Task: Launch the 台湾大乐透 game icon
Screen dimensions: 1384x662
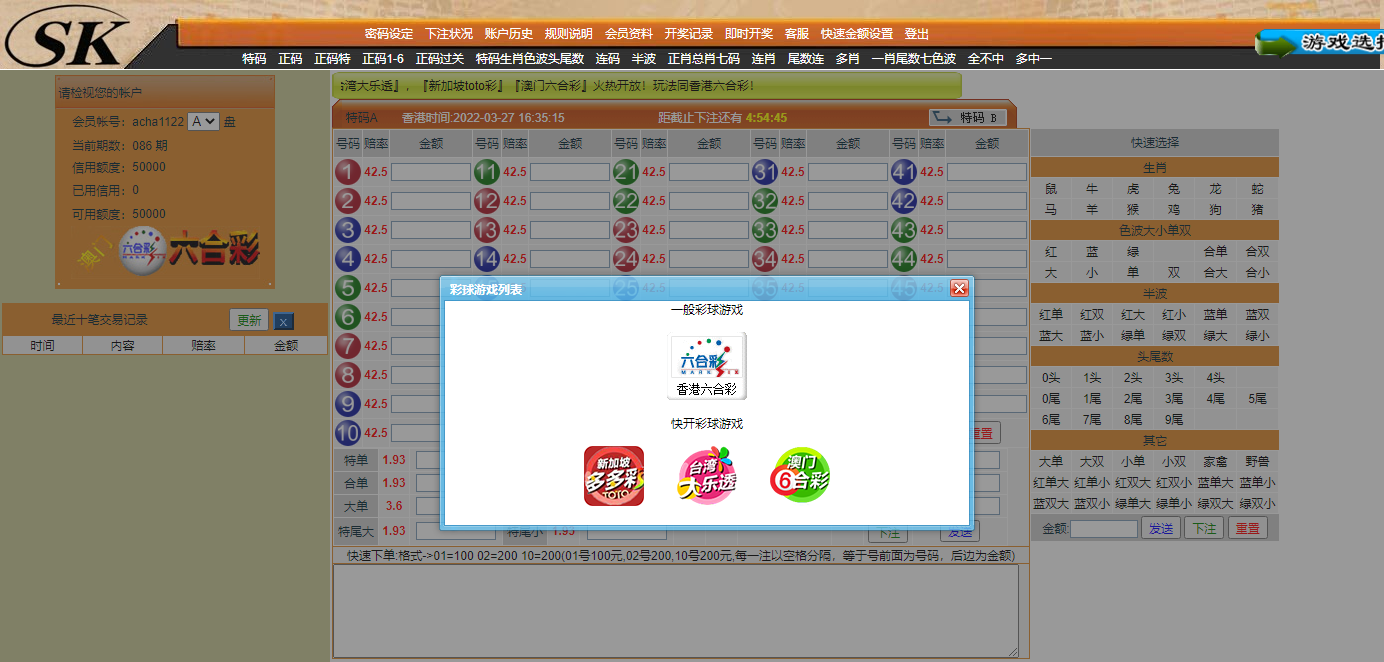Action: click(706, 473)
